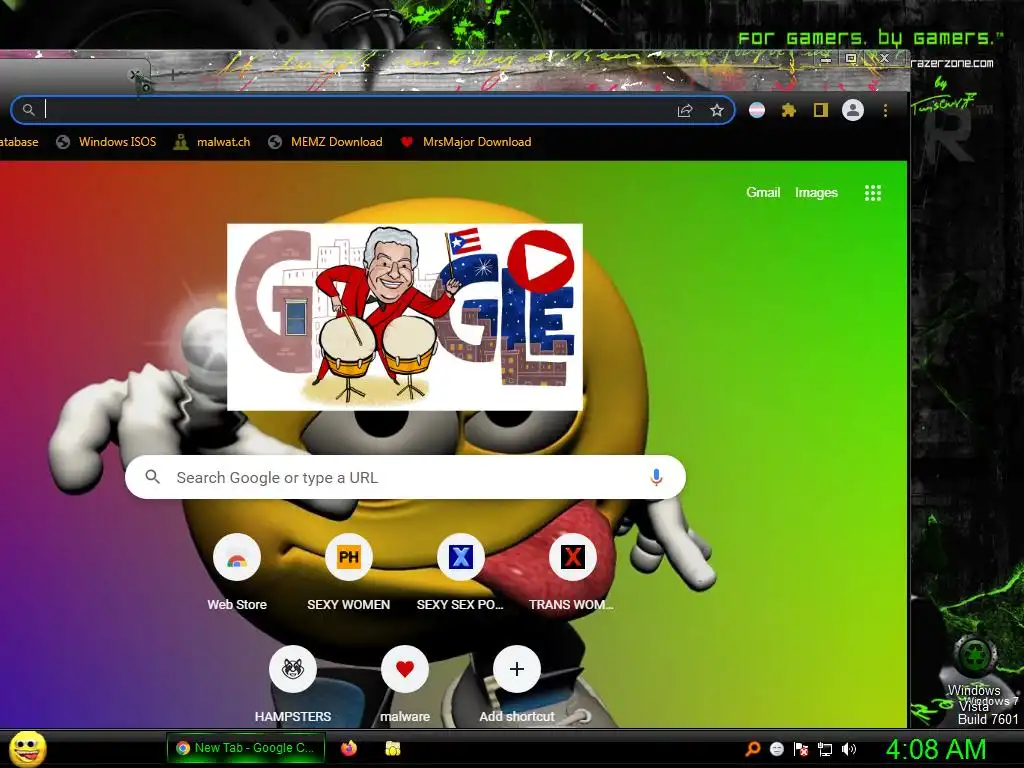This screenshot has width=1024, height=768.
Task: Open the malwat.ch bookmark
Action: point(212,142)
